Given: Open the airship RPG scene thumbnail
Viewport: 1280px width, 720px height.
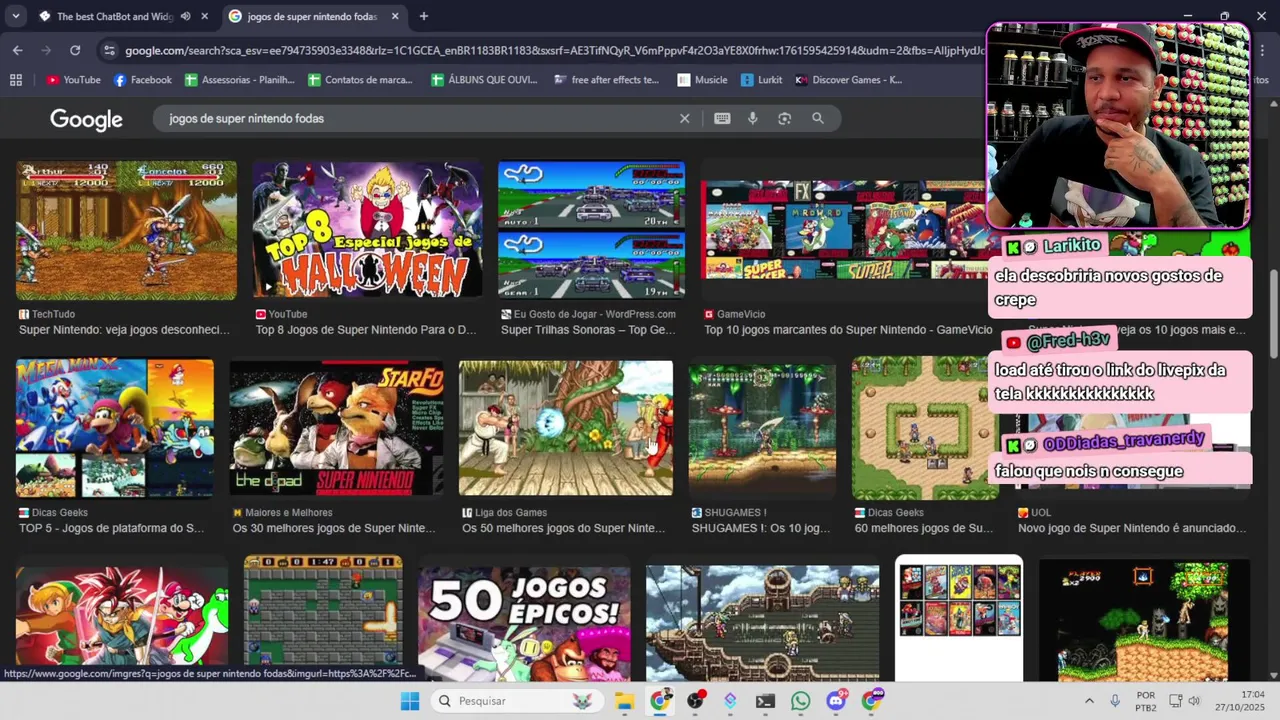Looking at the screenshot, I should [x=762, y=624].
